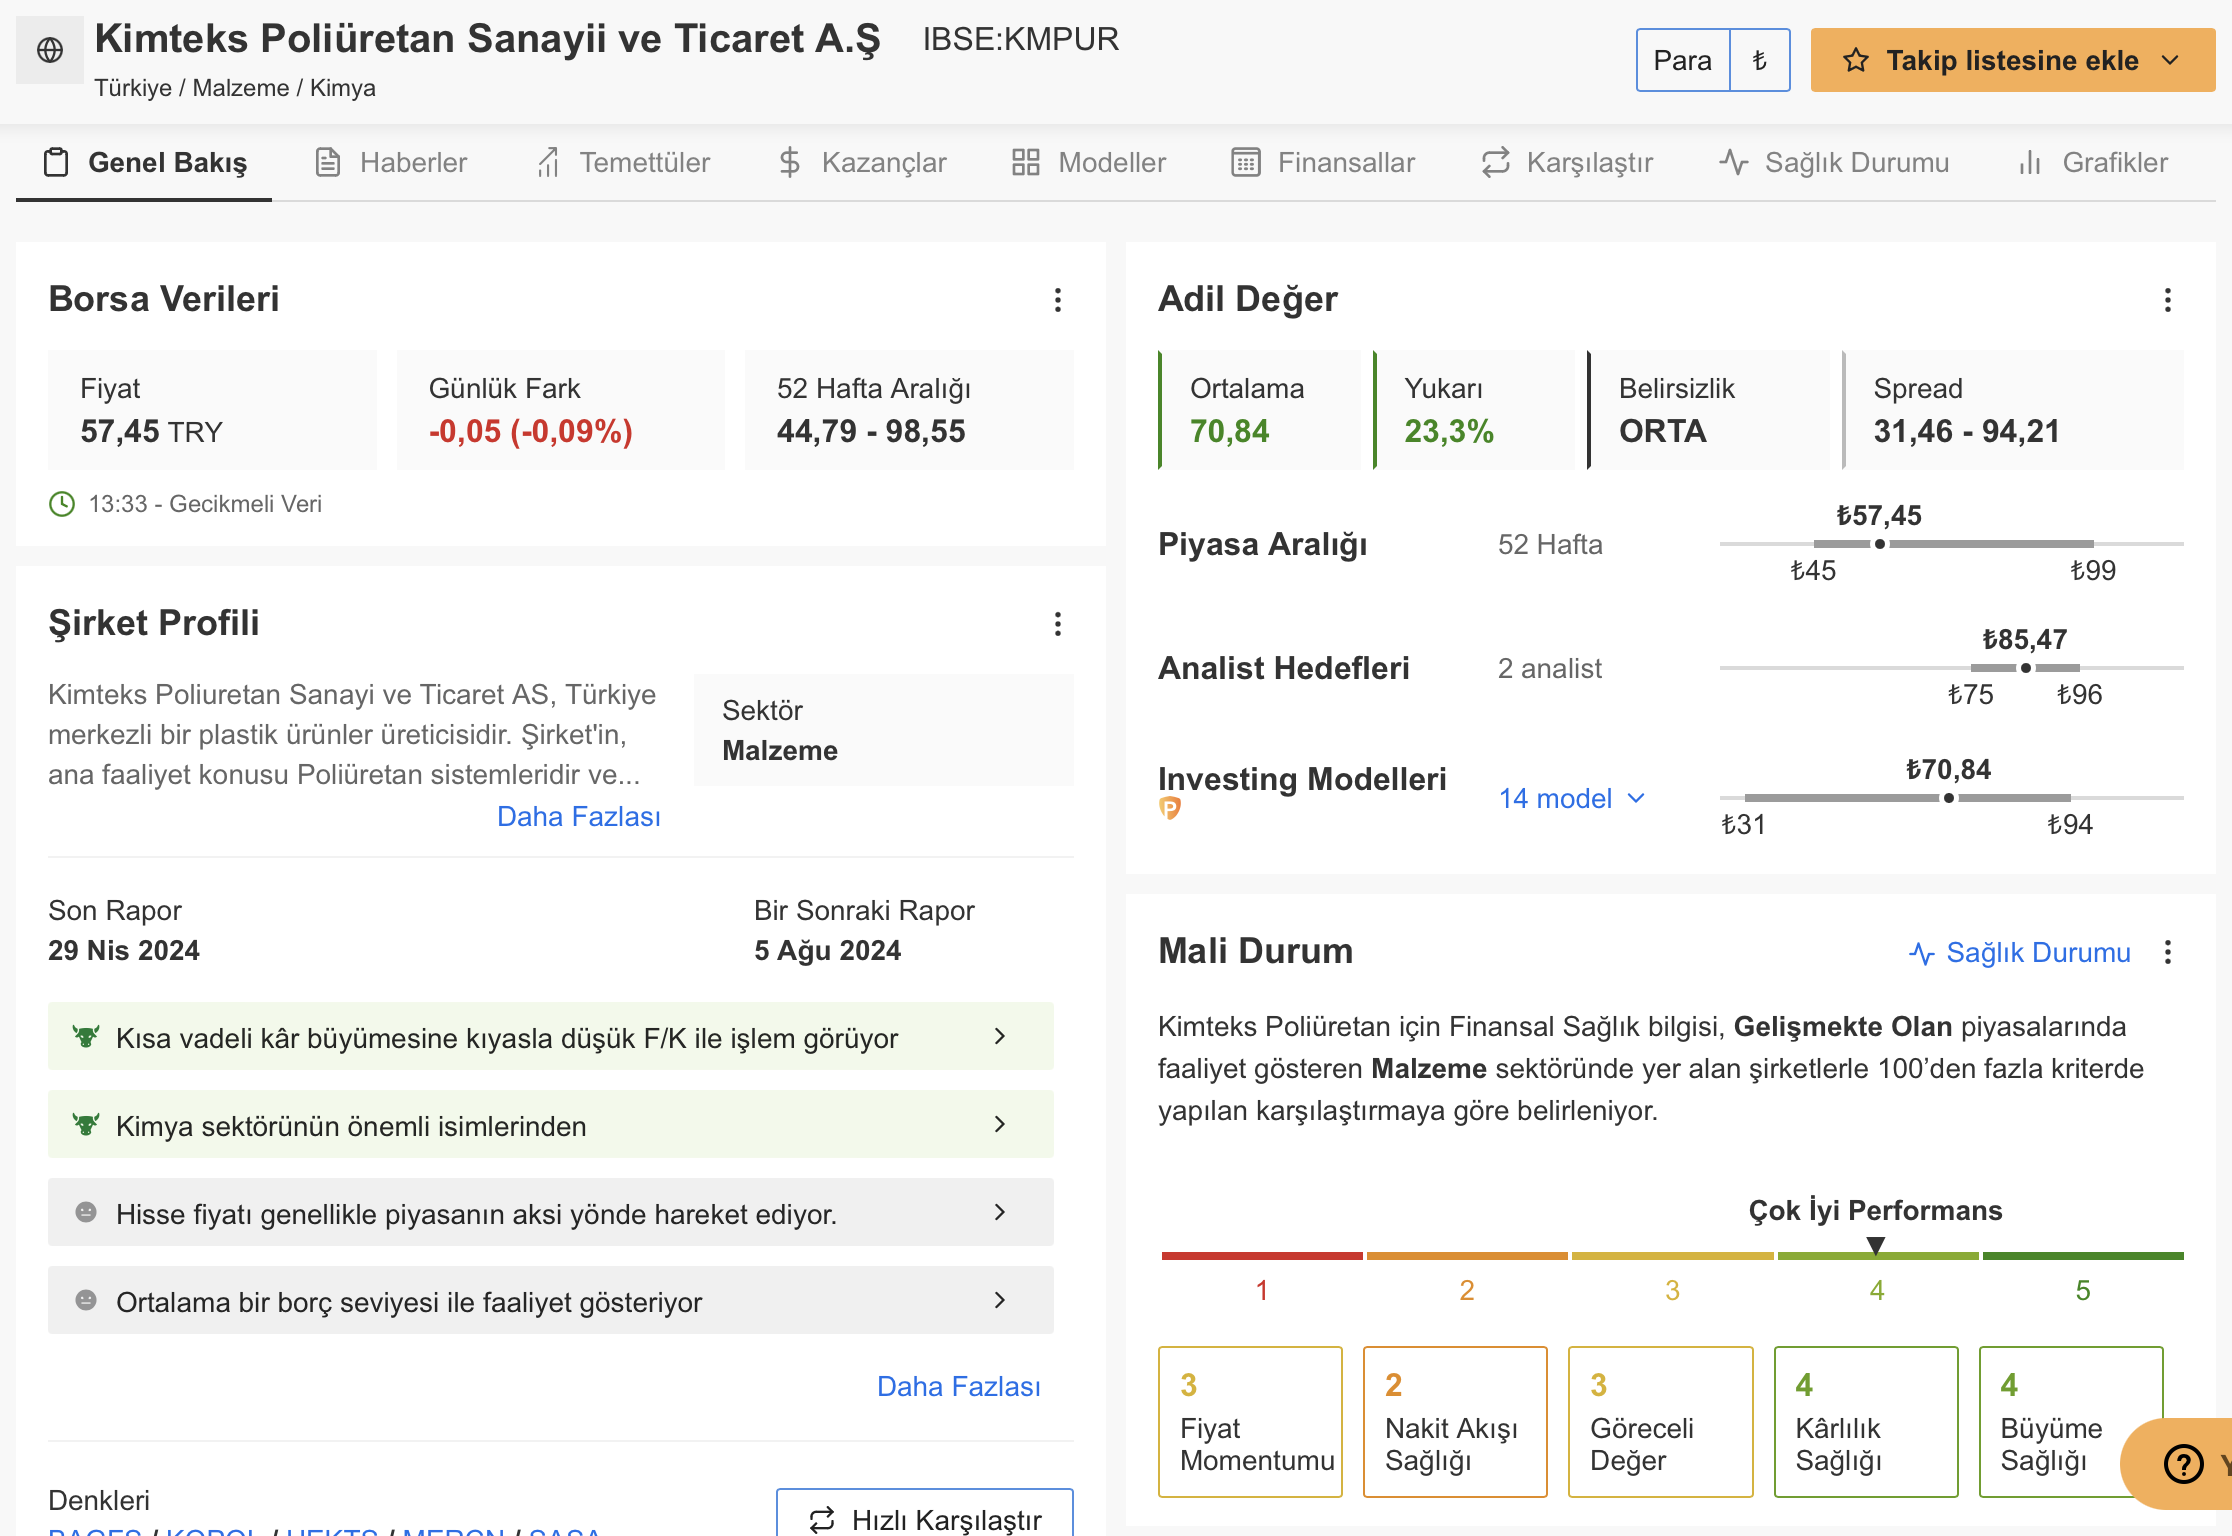Click bull icon on F/K insight row

click(x=86, y=1036)
